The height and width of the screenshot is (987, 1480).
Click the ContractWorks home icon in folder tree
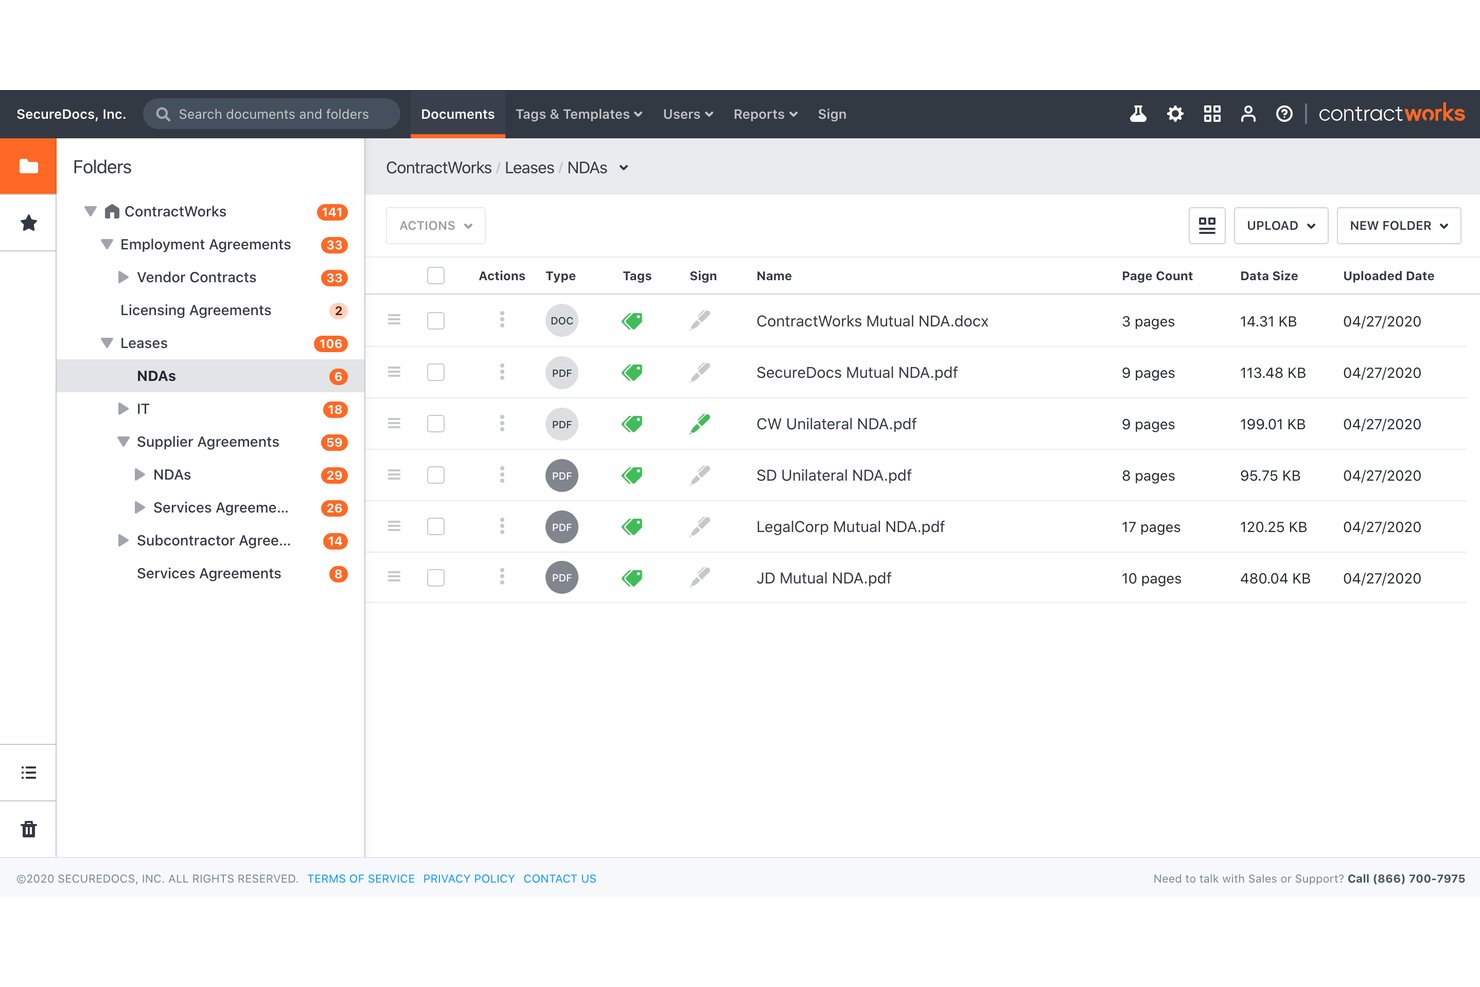tap(112, 211)
